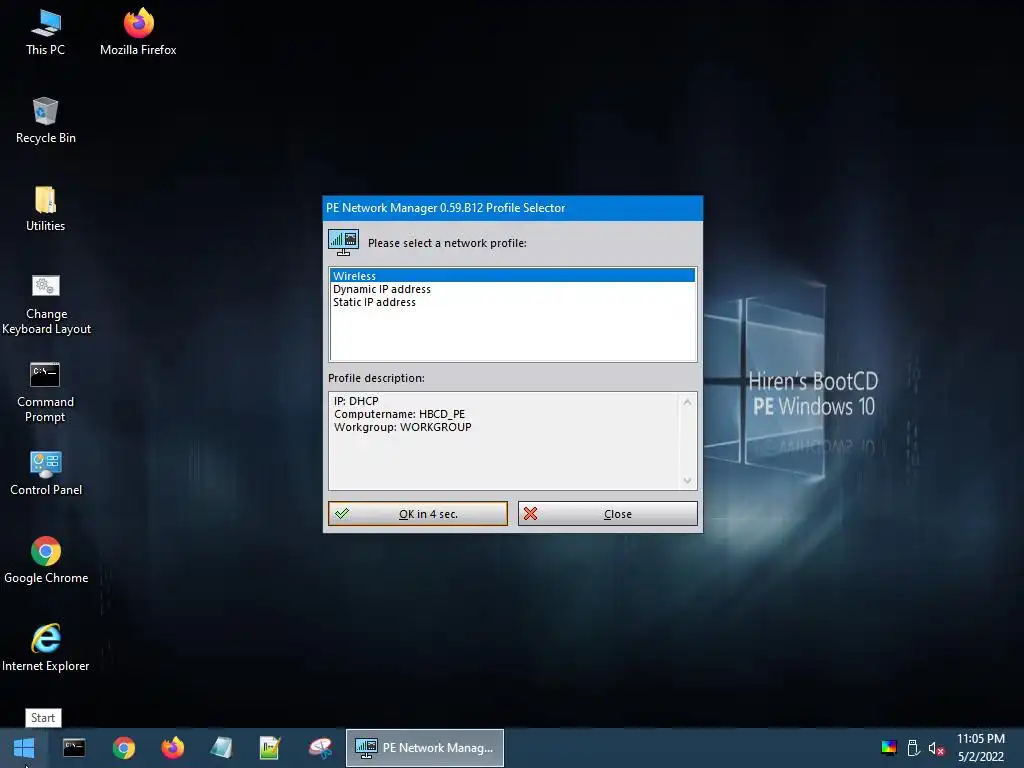The width and height of the screenshot is (1024, 768).
Task: Launch Chrome from the taskbar
Action: pyautogui.click(x=123, y=748)
